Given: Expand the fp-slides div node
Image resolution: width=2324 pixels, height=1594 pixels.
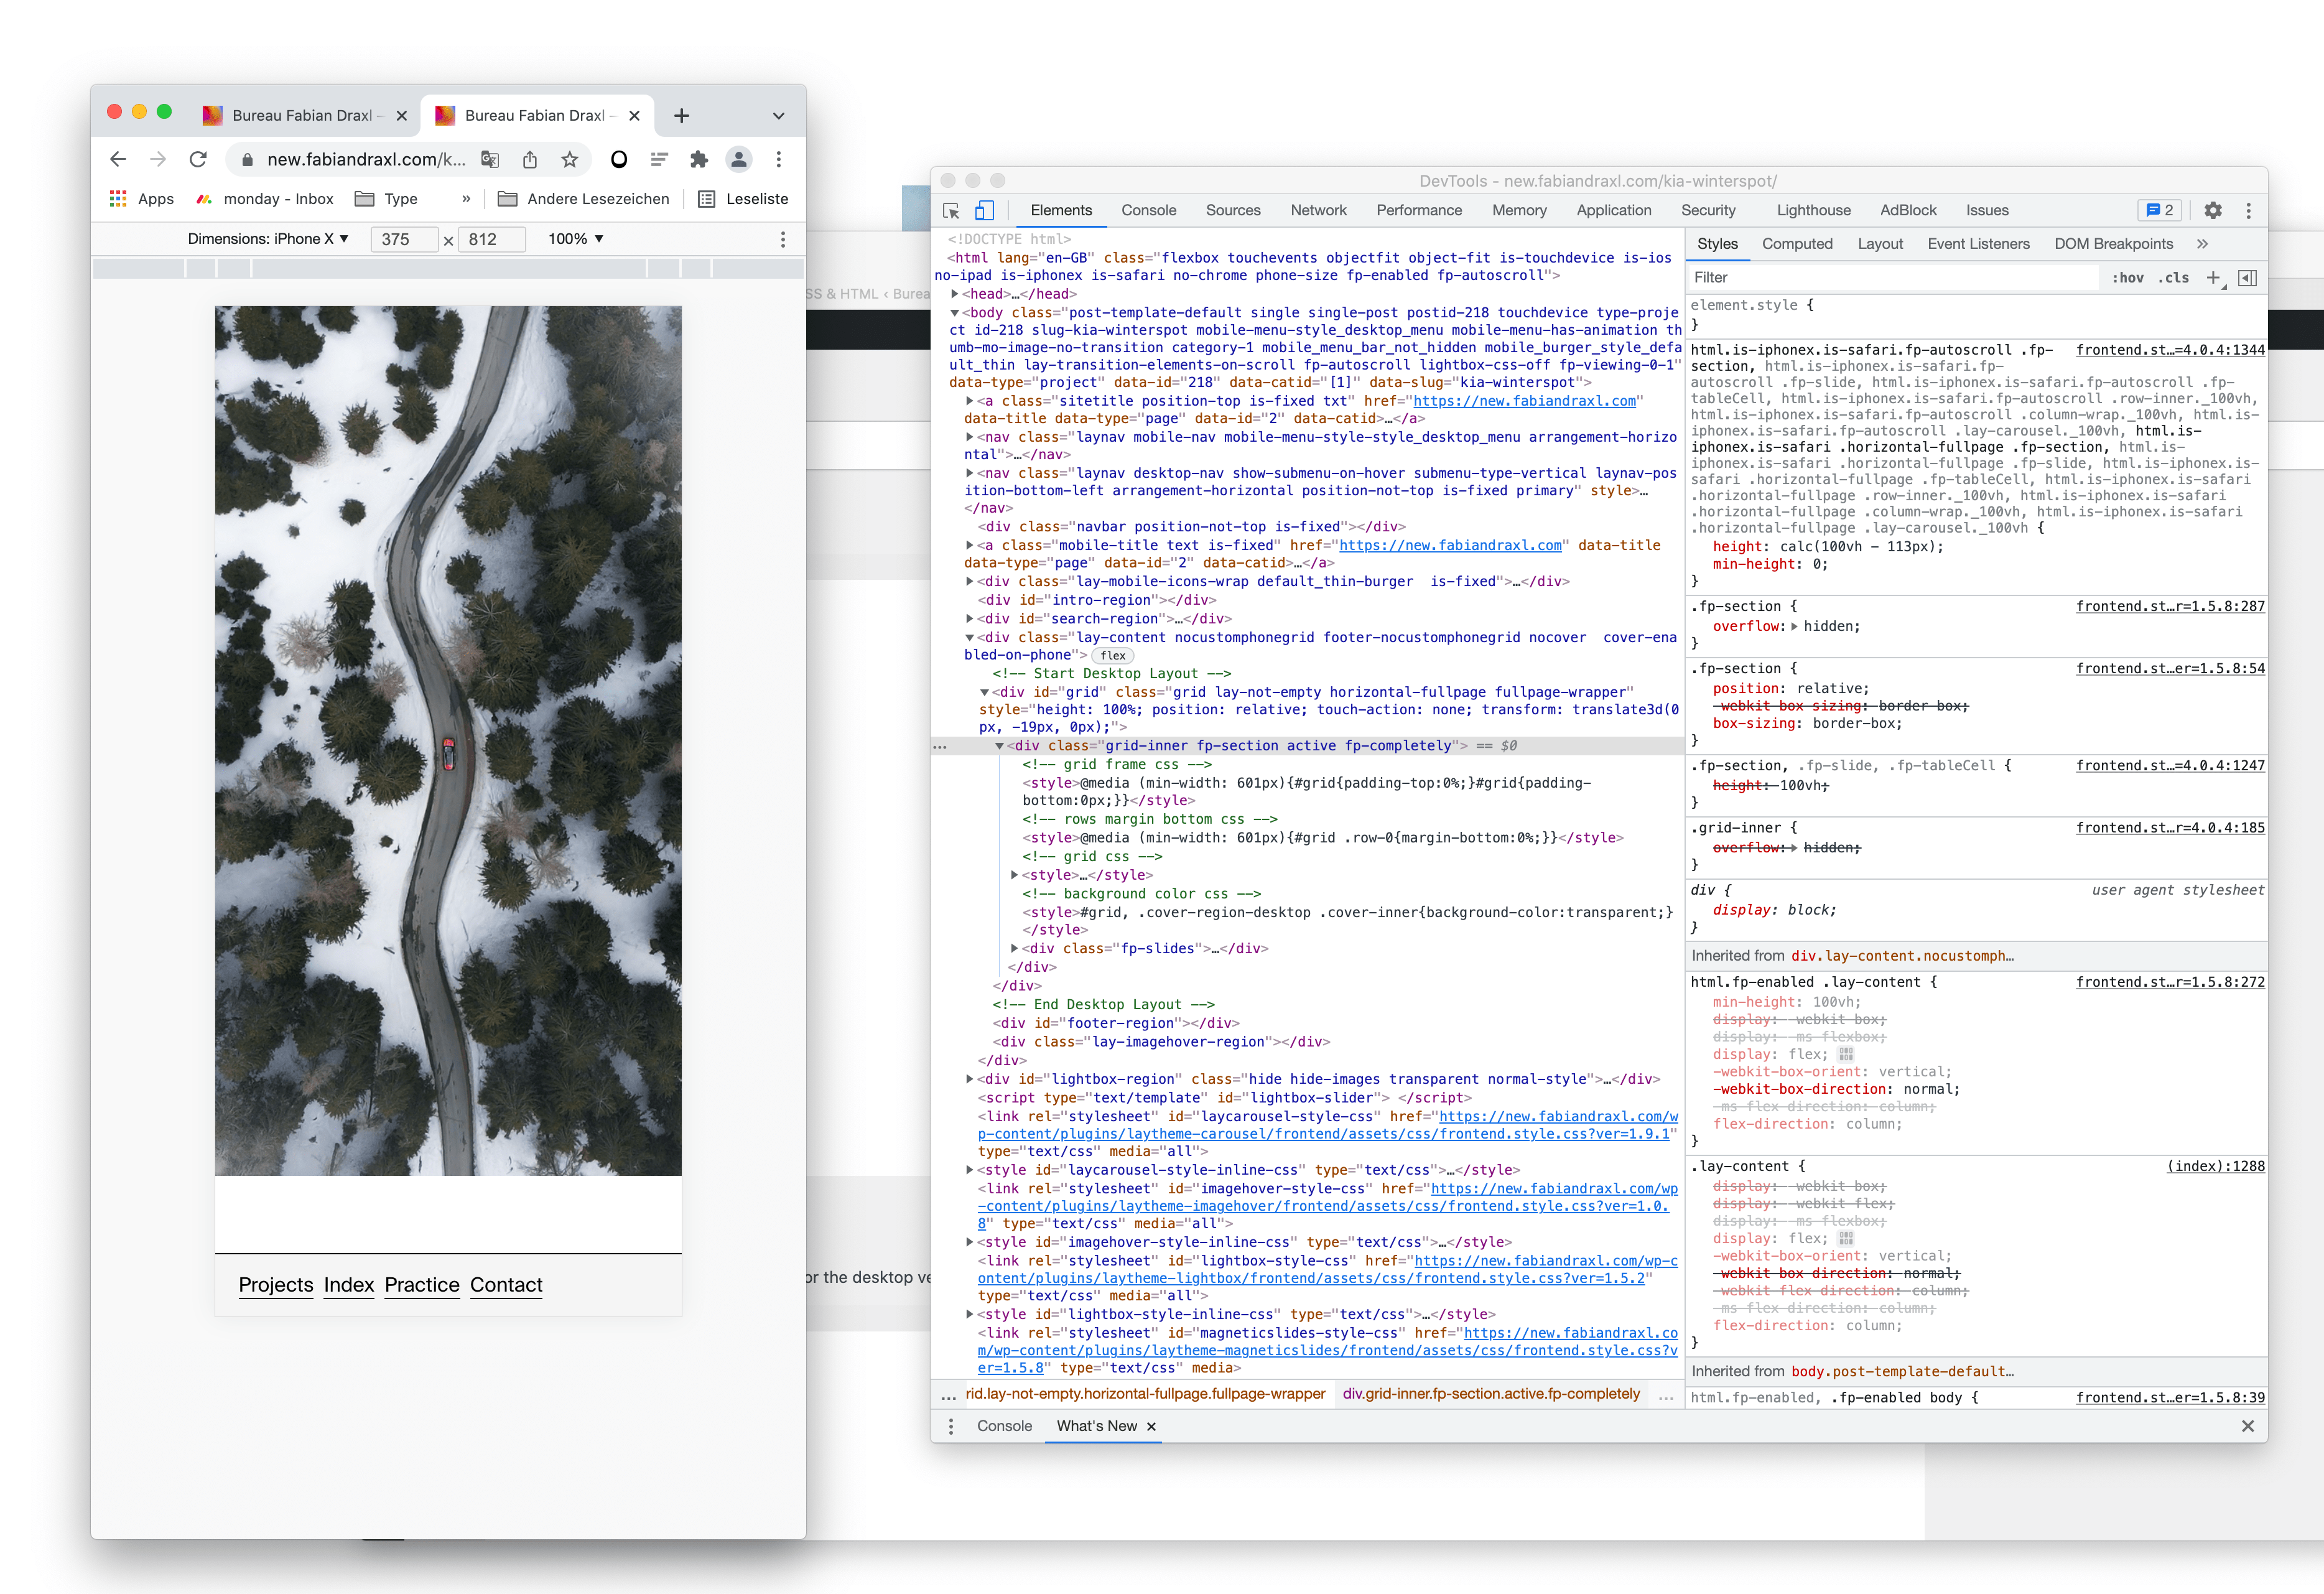Looking at the screenshot, I should (x=1014, y=948).
